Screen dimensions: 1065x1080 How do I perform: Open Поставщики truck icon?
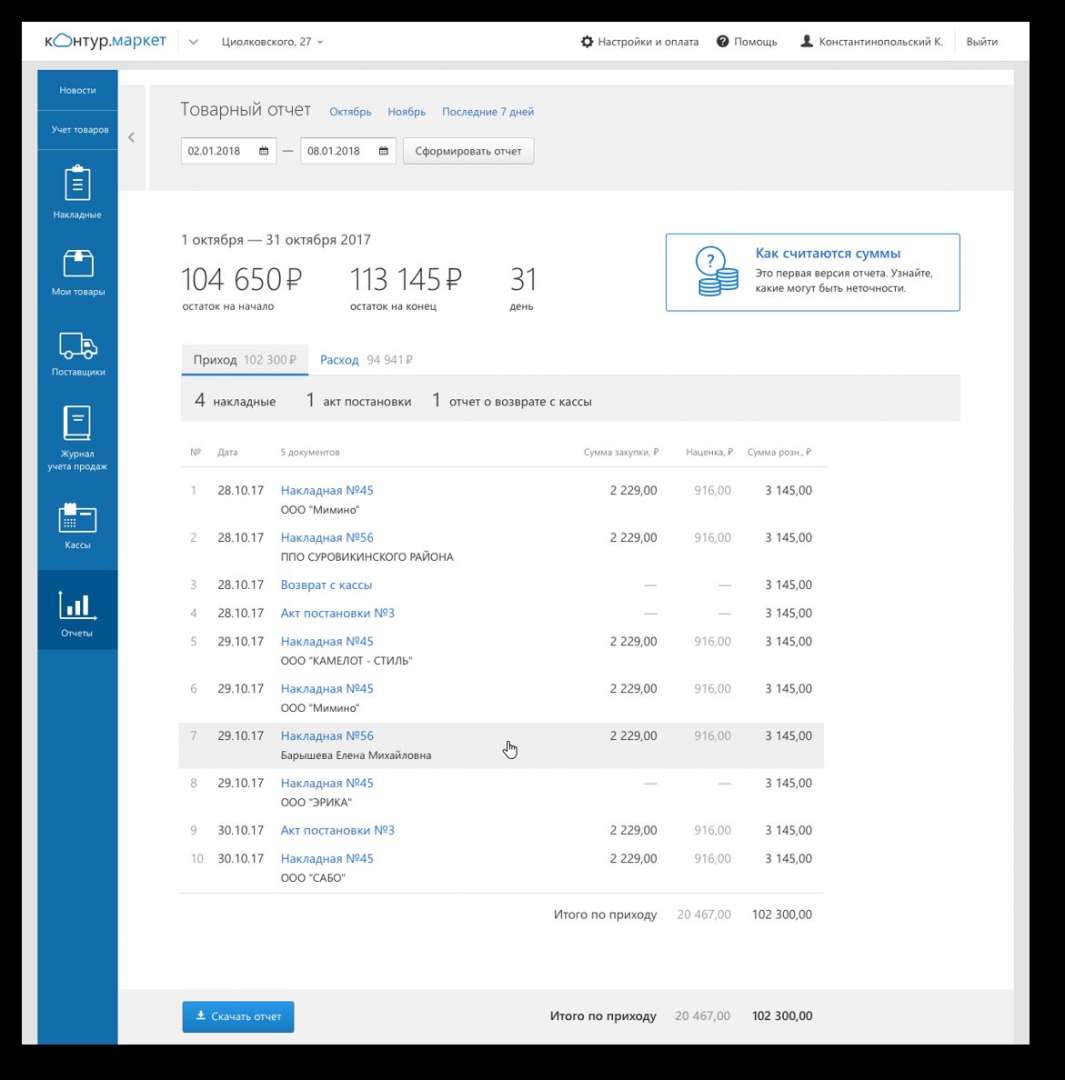tap(78, 346)
